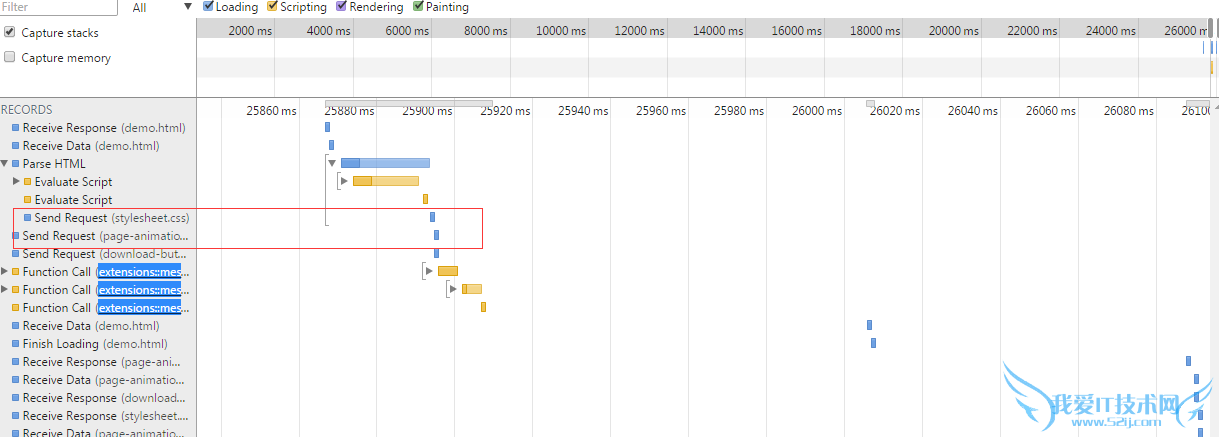
Task: Click the RECORDS header
Action: (x=27, y=110)
